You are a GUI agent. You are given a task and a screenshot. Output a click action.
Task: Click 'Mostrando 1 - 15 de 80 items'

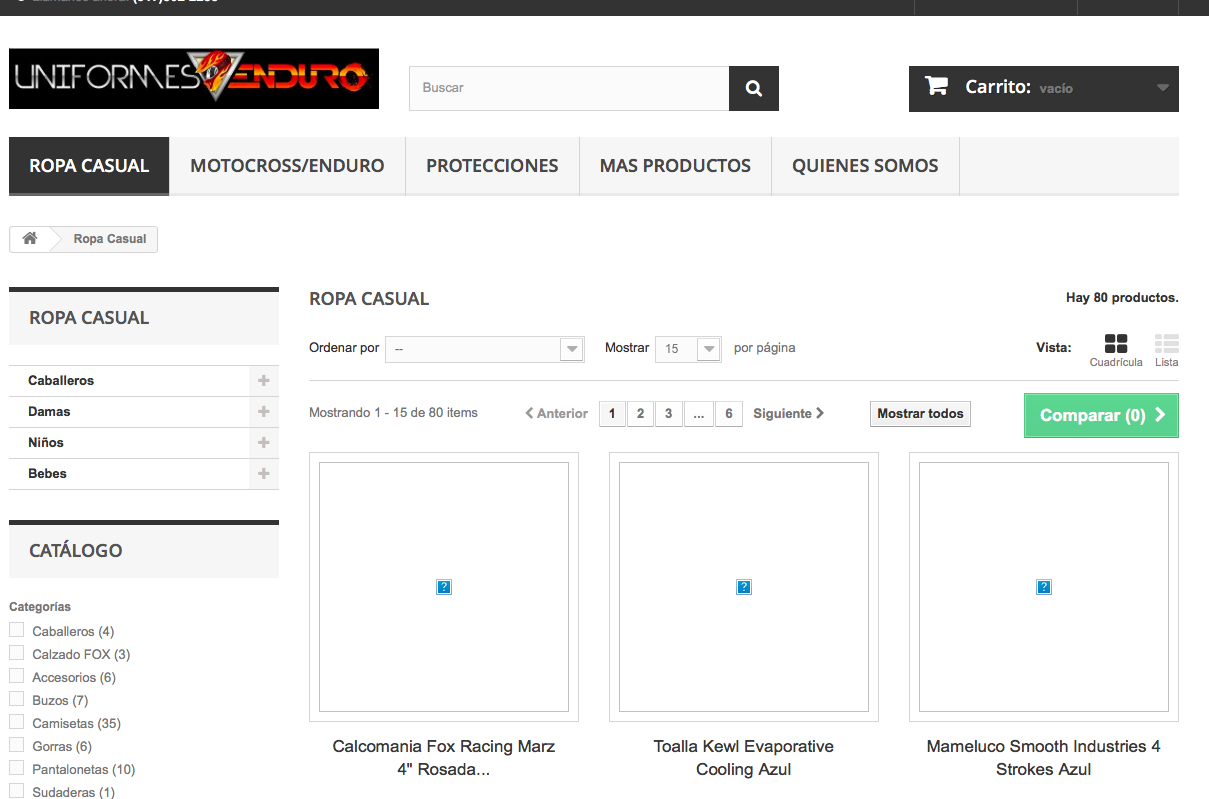pyautogui.click(x=393, y=412)
